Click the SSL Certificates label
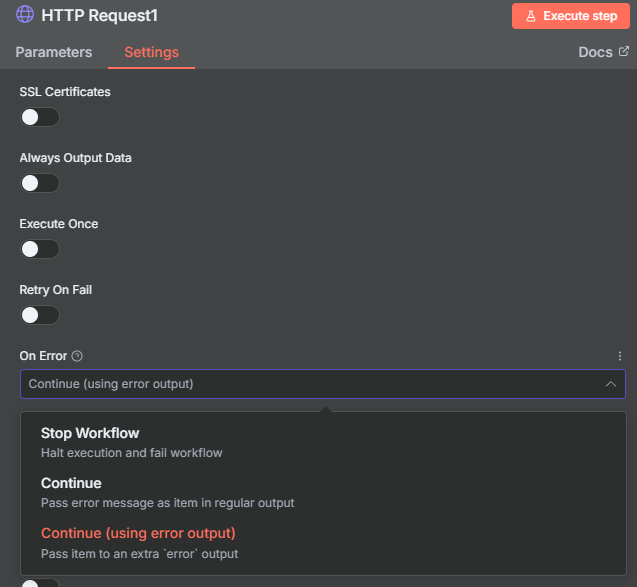The height and width of the screenshot is (587, 637). 65,92
